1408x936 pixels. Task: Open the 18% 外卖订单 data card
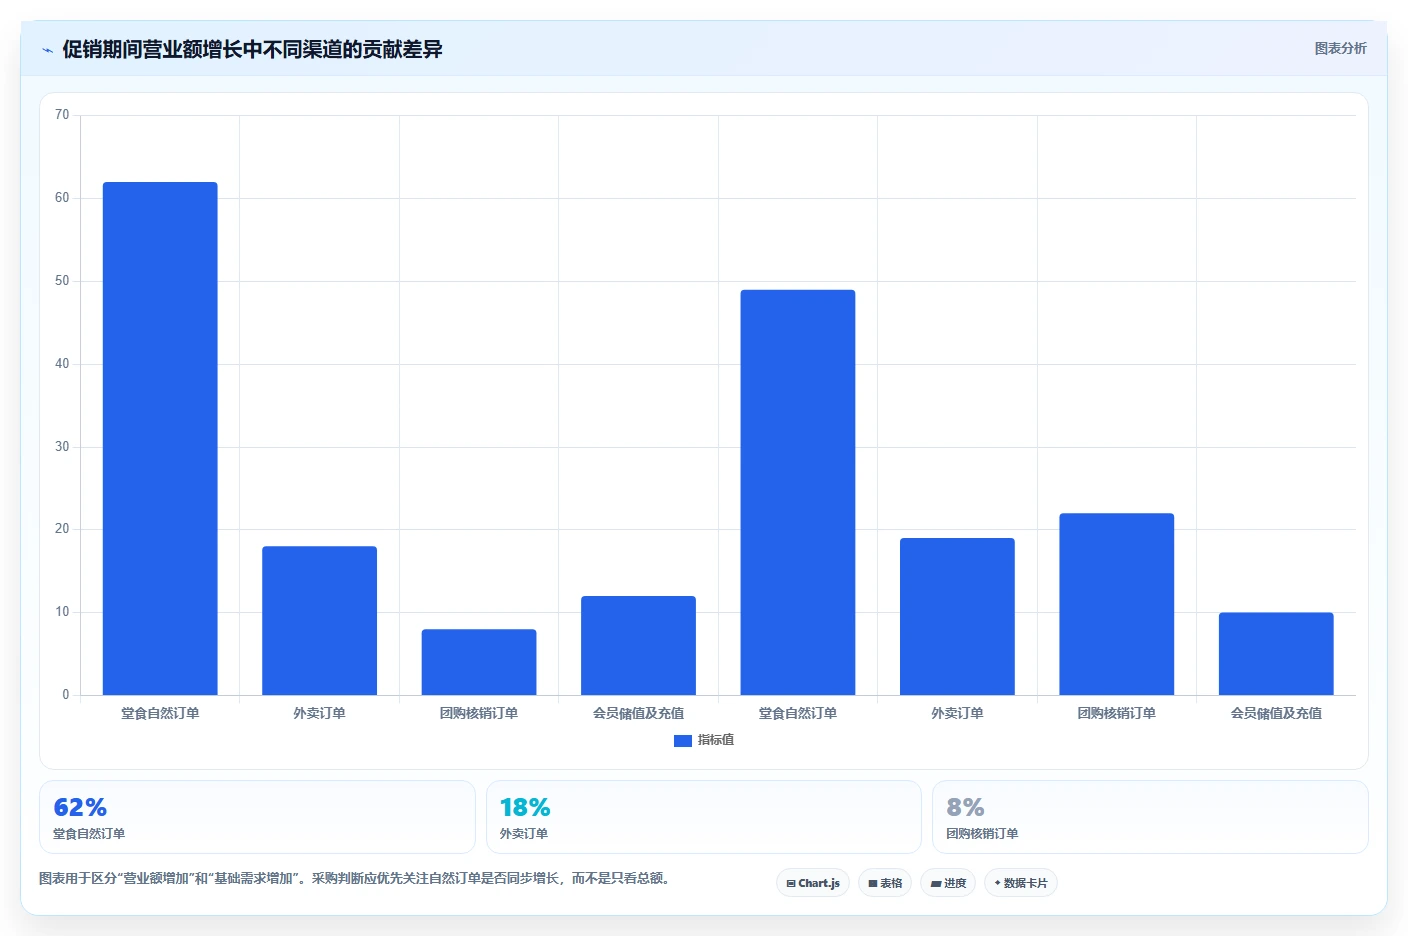704,817
